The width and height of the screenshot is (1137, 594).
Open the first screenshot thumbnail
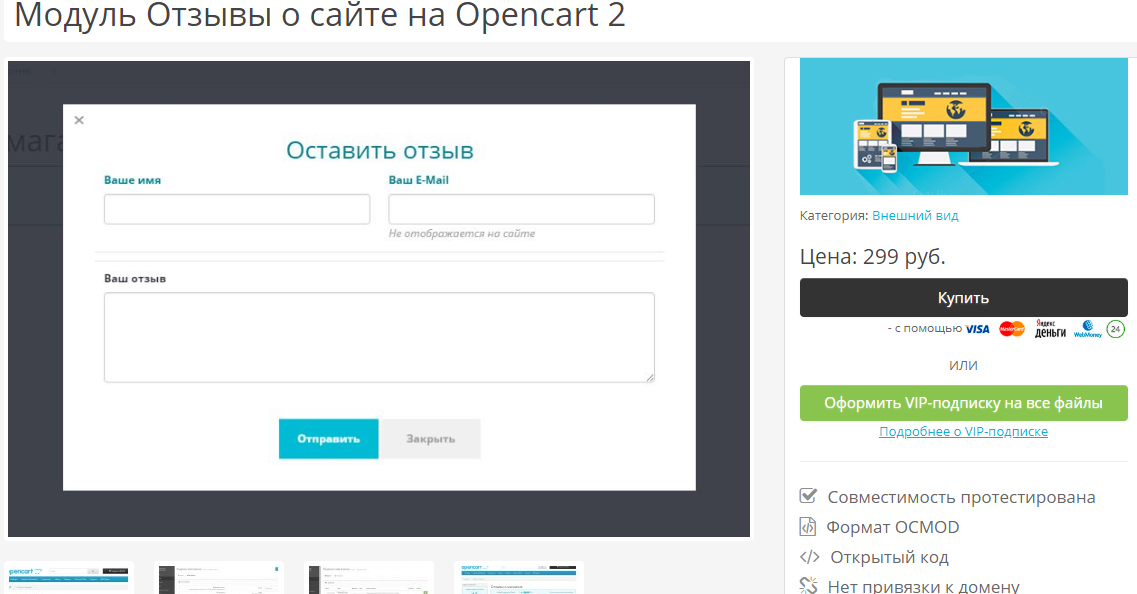click(68, 577)
